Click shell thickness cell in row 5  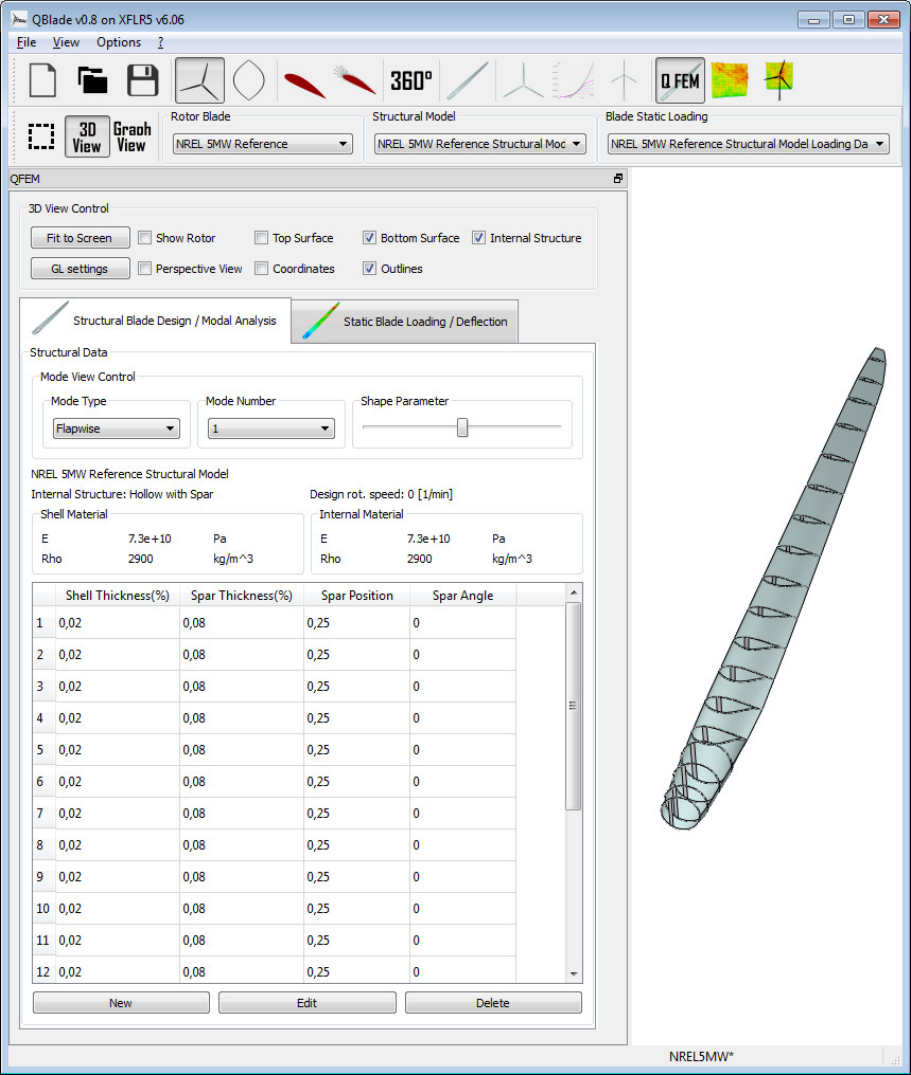pyautogui.click(x=117, y=750)
